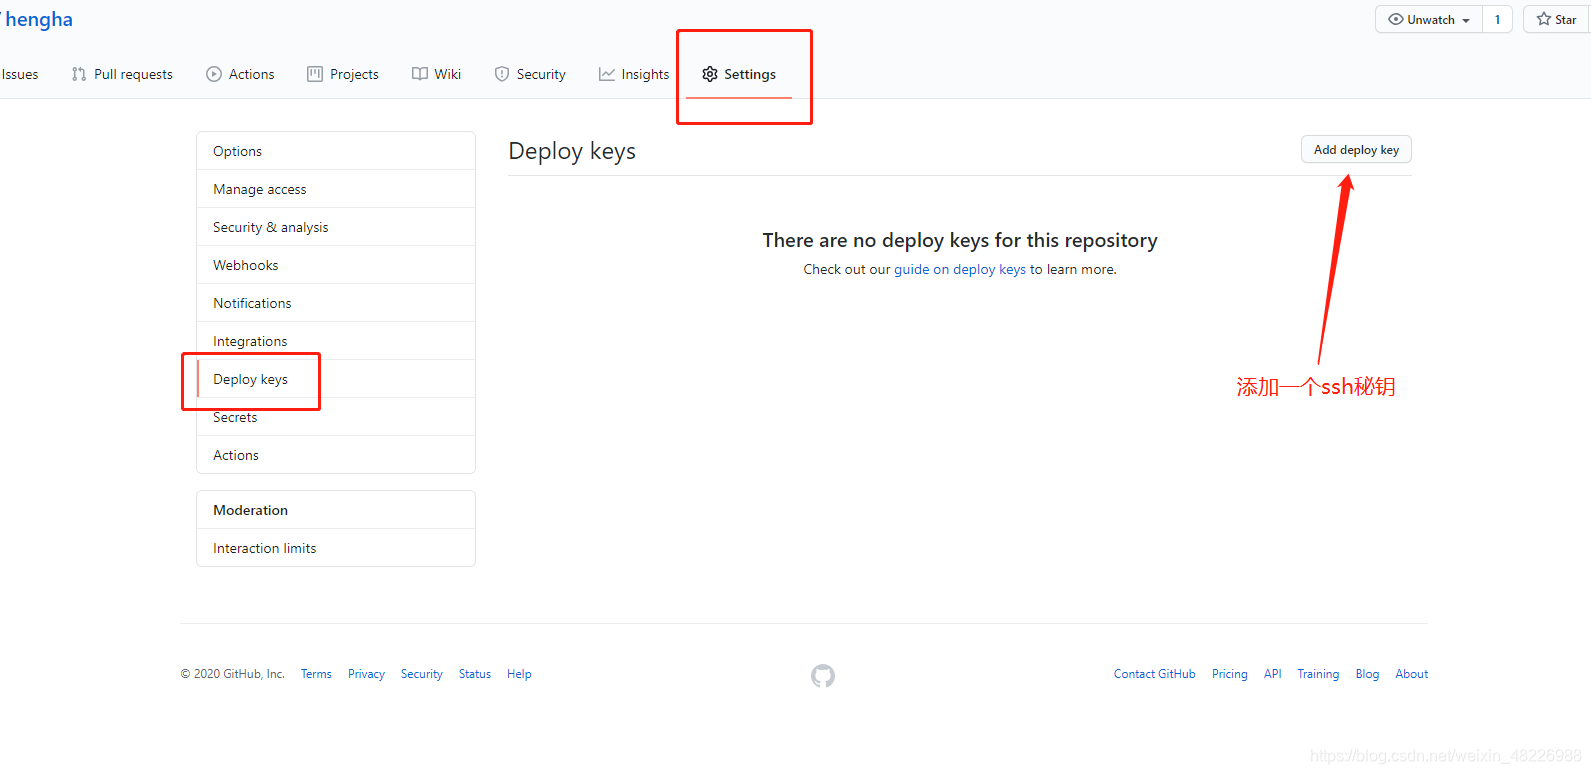Select the Security tab label
The width and height of the screenshot is (1591, 774).
click(541, 74)
